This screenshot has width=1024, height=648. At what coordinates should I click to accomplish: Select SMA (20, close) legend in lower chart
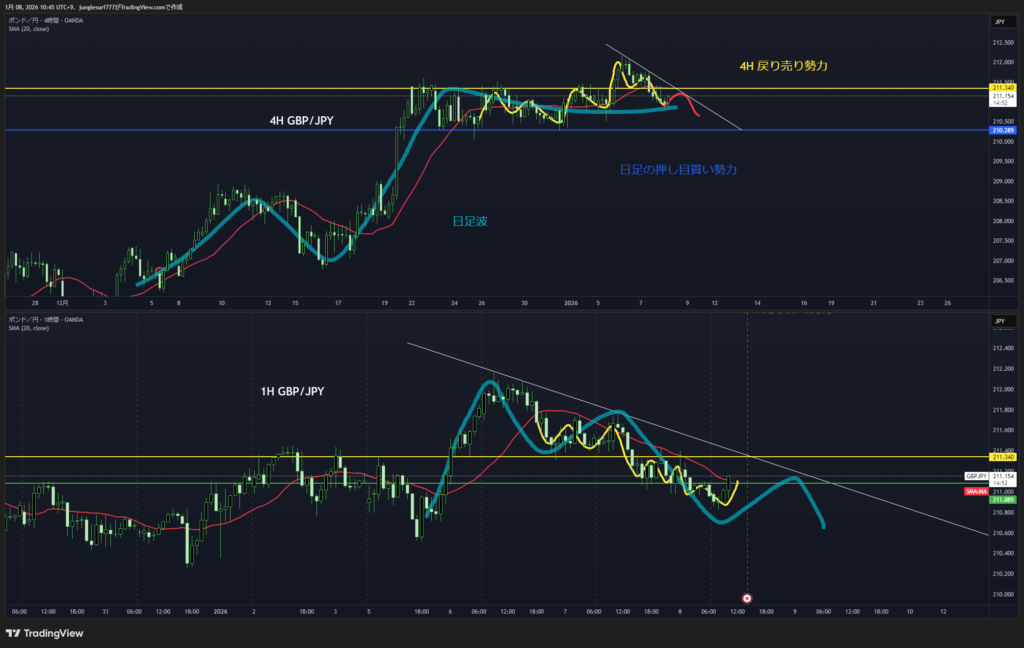pos(28,328)
